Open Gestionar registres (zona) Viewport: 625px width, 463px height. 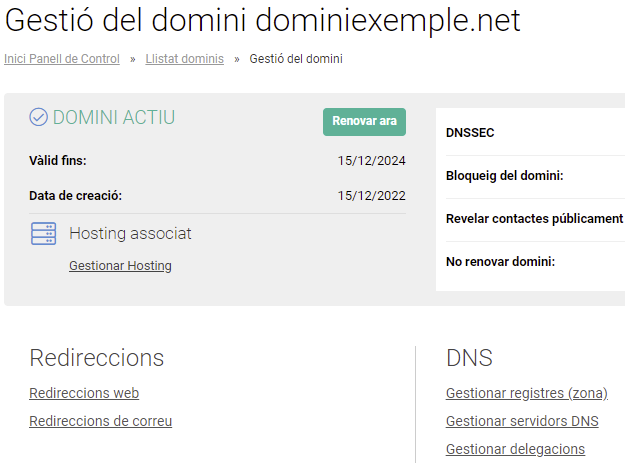pos(526,393)
